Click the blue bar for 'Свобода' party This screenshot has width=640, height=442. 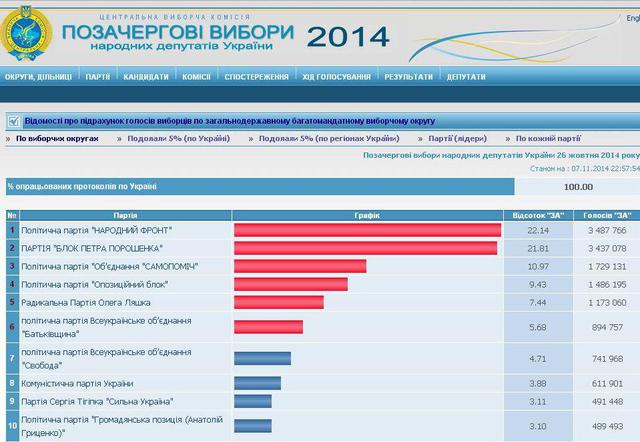[262, 358]
